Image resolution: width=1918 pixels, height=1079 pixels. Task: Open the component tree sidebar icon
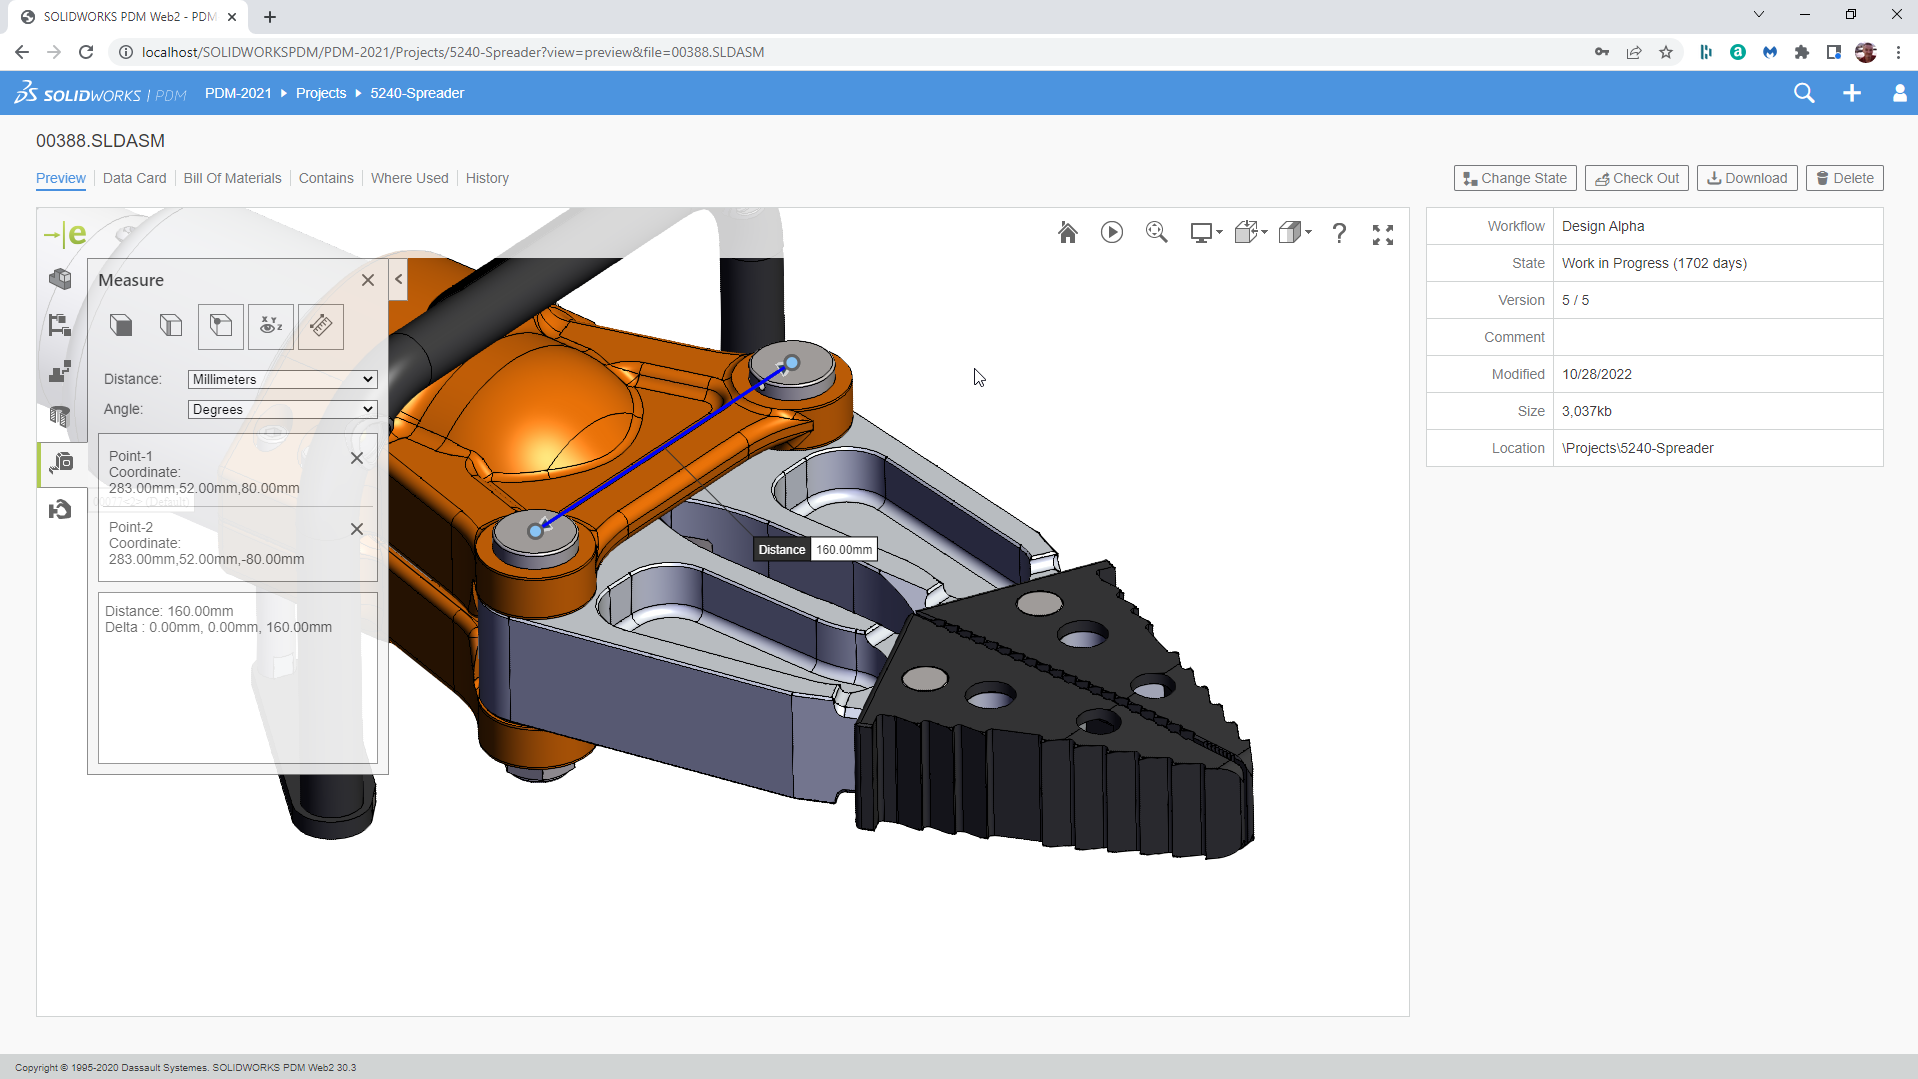(x=60, y=326)
